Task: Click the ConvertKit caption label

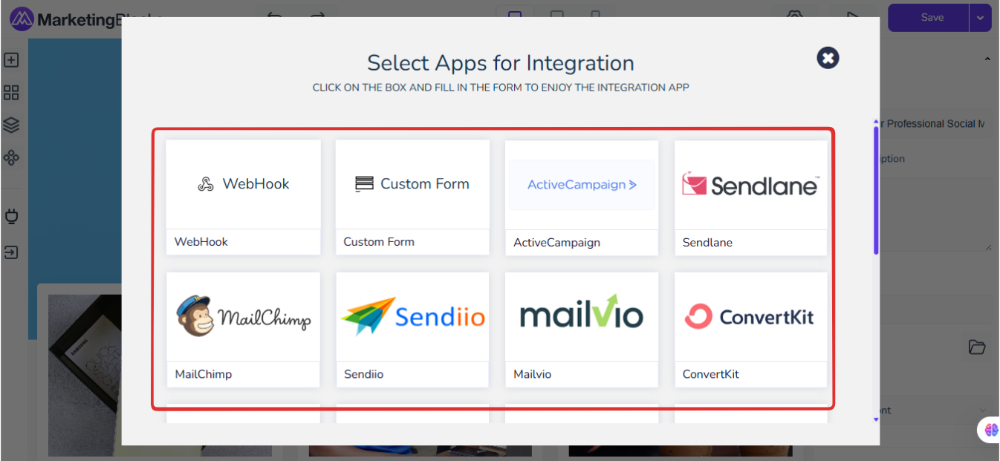Action: tap(710, 374)
